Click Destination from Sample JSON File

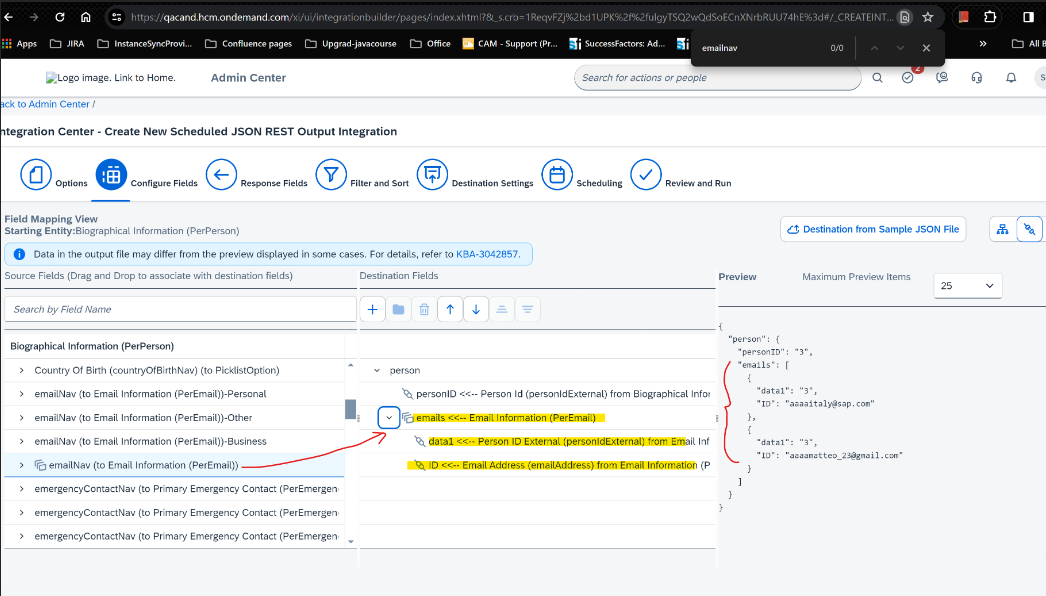pos(873,230)
